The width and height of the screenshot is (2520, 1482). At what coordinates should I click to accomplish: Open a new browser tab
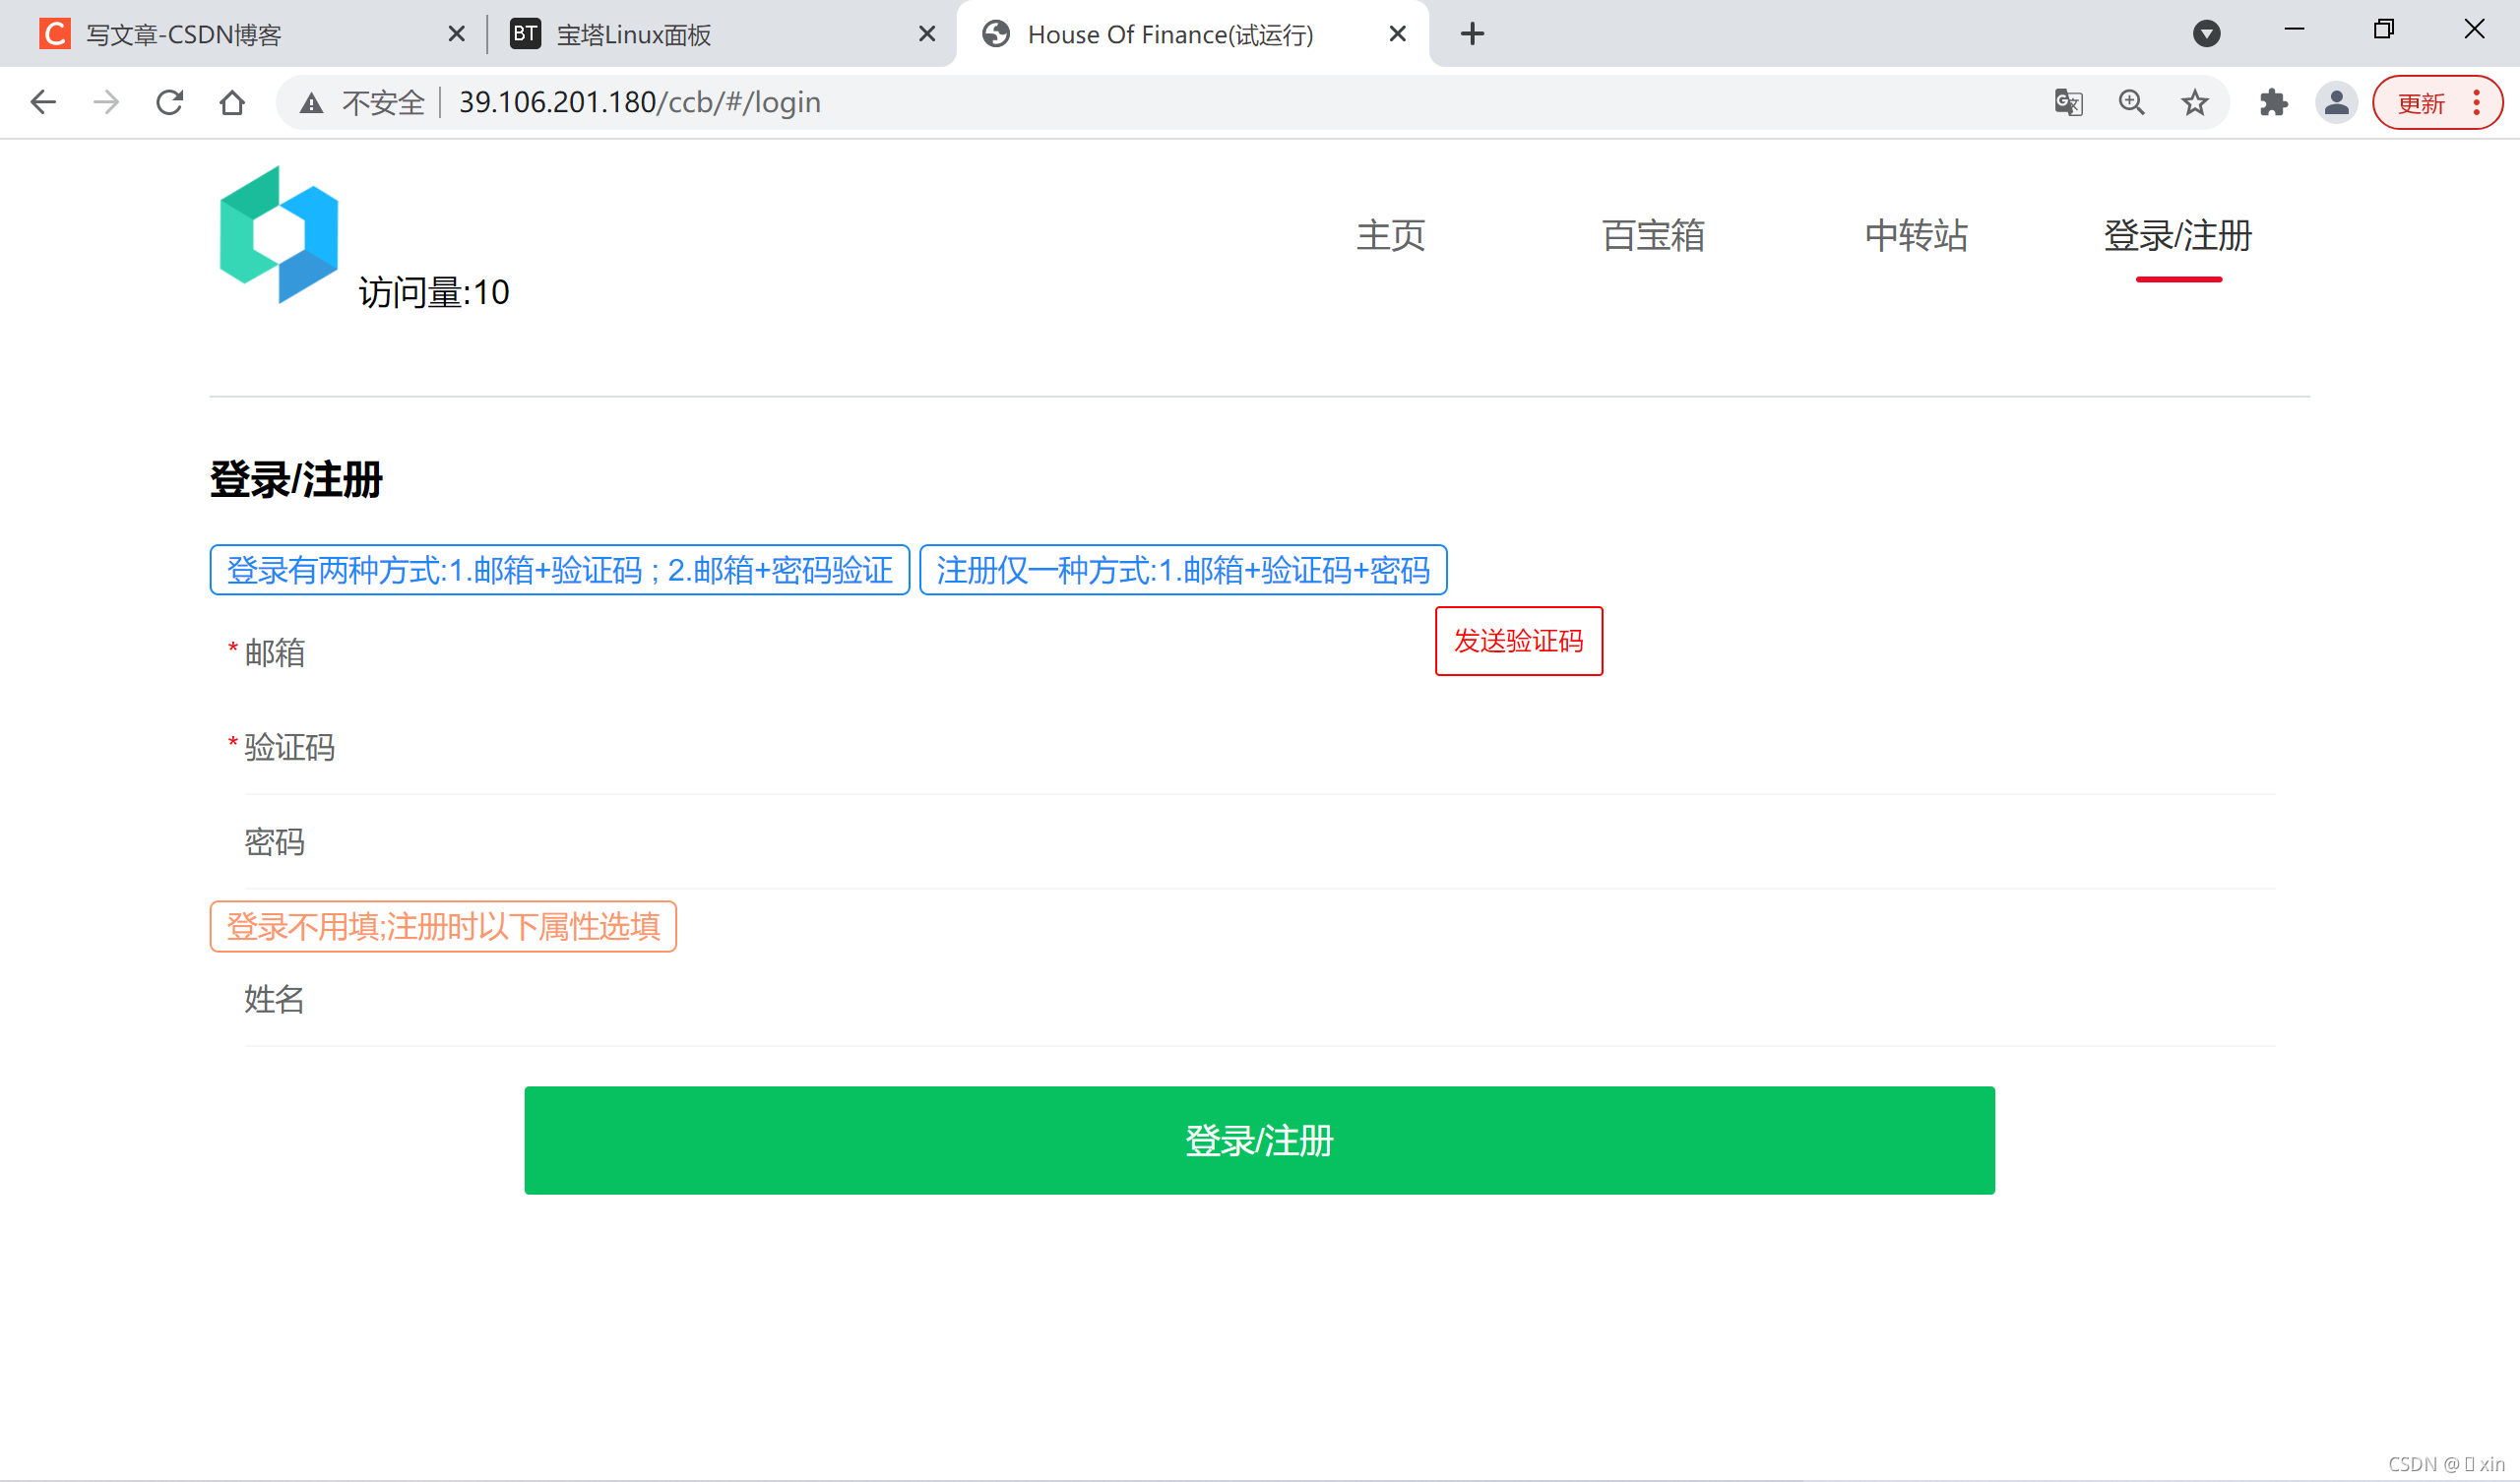point(1472,34)
